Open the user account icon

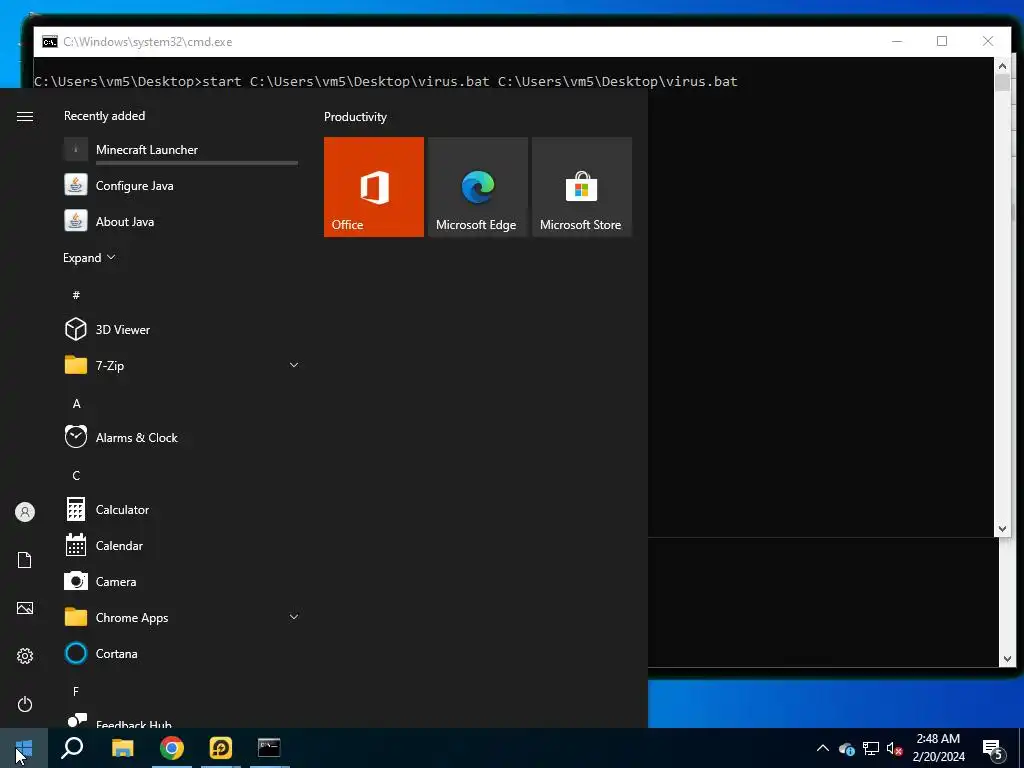[25, 512]
